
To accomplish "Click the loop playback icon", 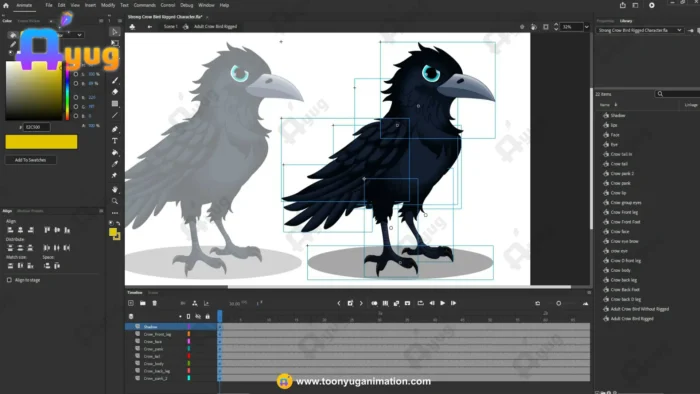I will [421, 303].
